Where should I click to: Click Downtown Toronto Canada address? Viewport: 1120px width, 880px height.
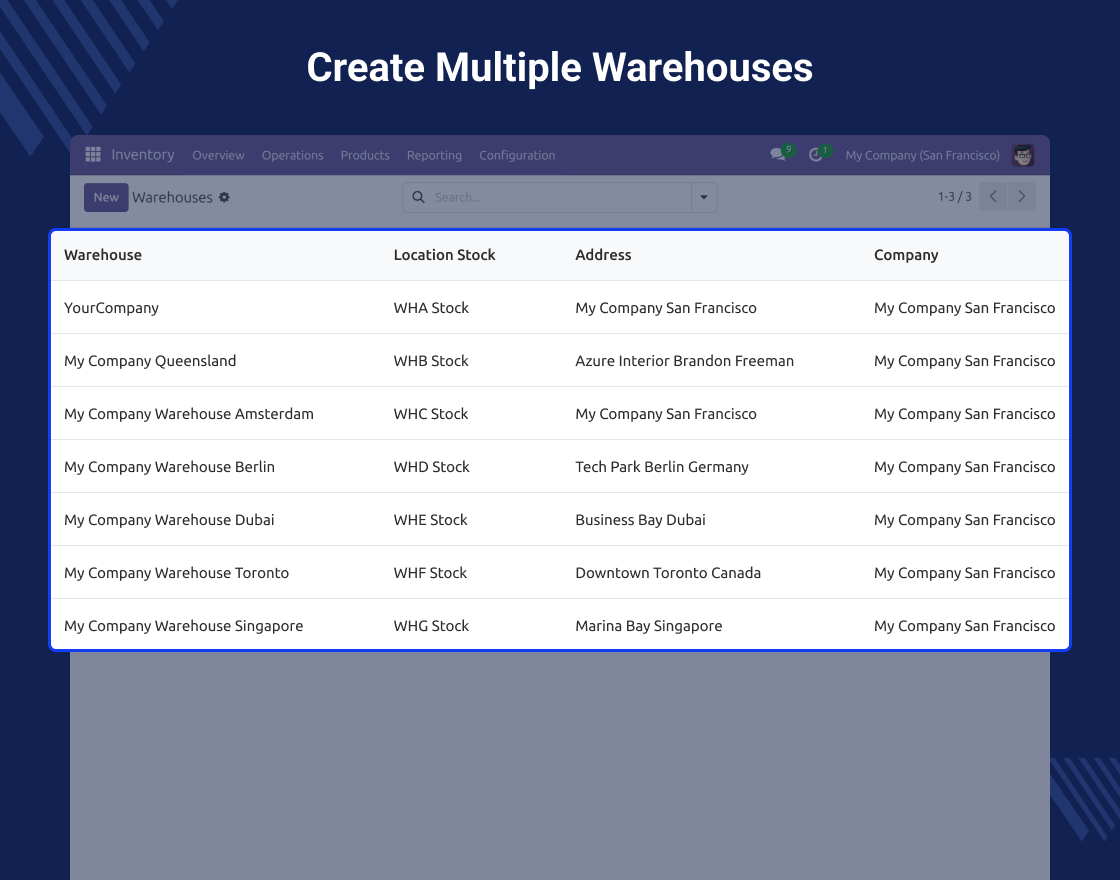pyautogui.click(x=668, y=572)
